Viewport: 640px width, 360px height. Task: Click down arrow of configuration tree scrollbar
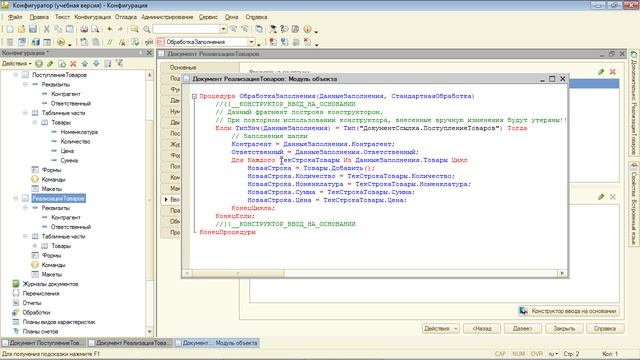pyautogui.click(x=149, y=331)
